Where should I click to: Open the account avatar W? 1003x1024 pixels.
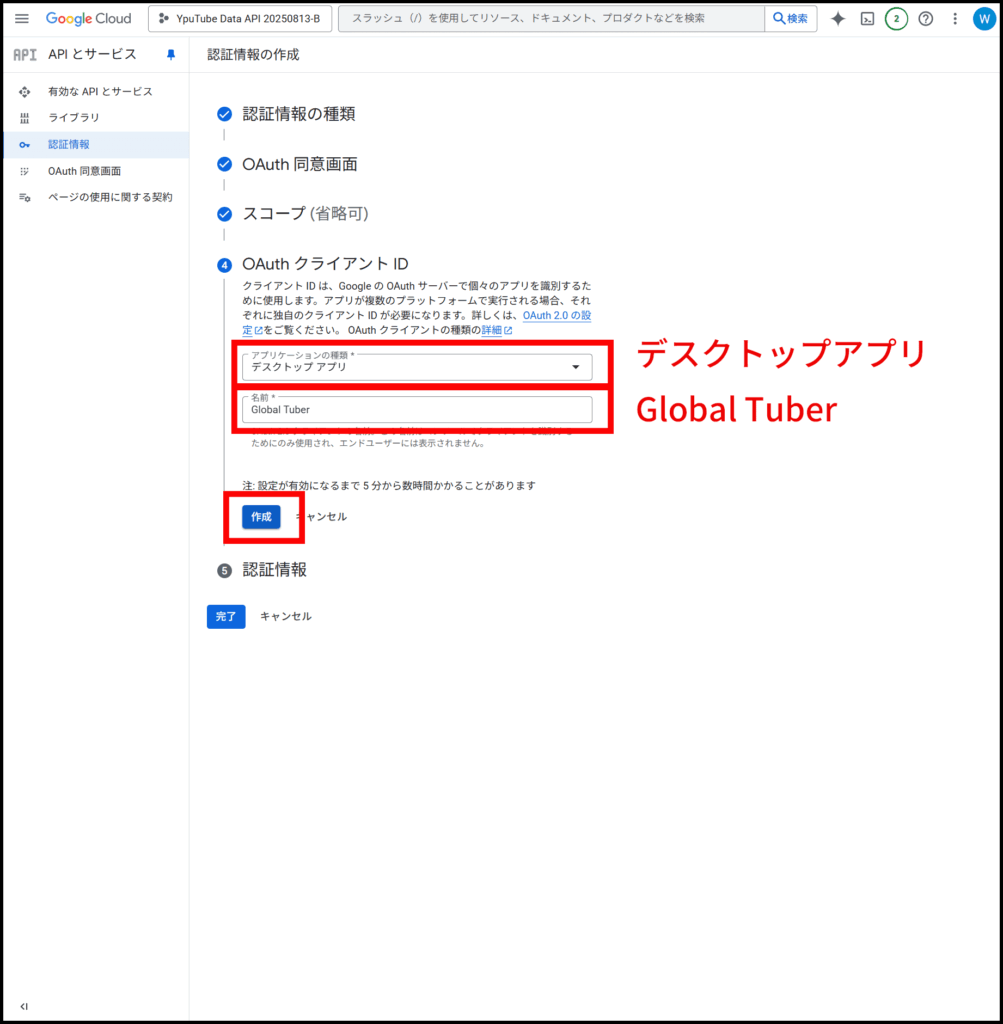[983, 18]
